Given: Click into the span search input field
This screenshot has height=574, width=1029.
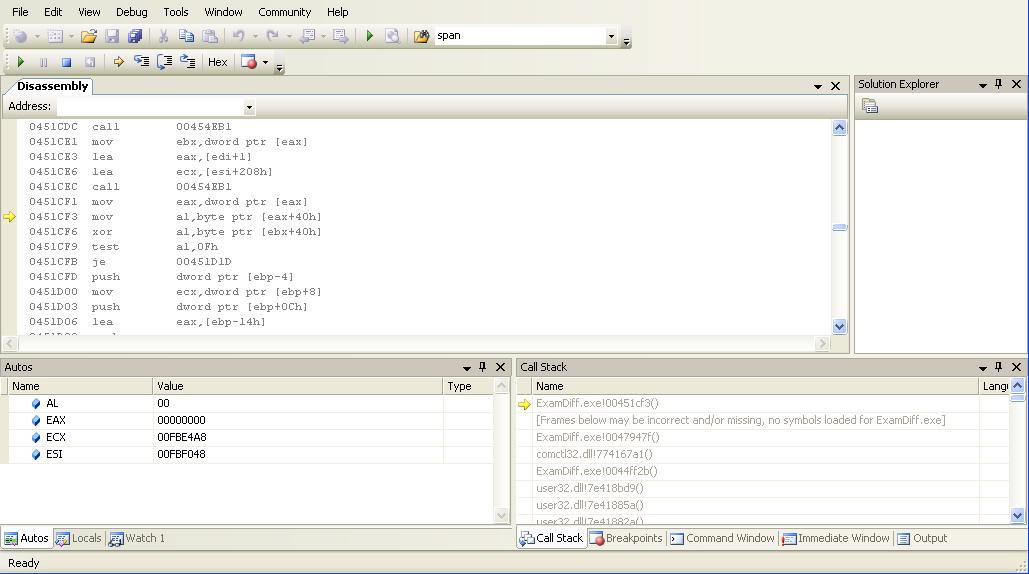Looking at the screenshot, I should (520, 36).
